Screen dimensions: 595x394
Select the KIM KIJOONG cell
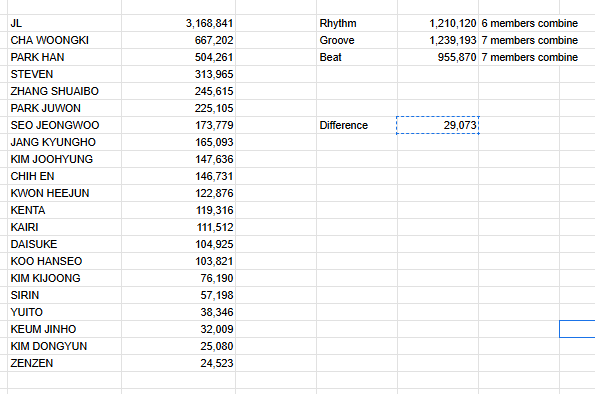pyautogui.click(x=65, y=278)
